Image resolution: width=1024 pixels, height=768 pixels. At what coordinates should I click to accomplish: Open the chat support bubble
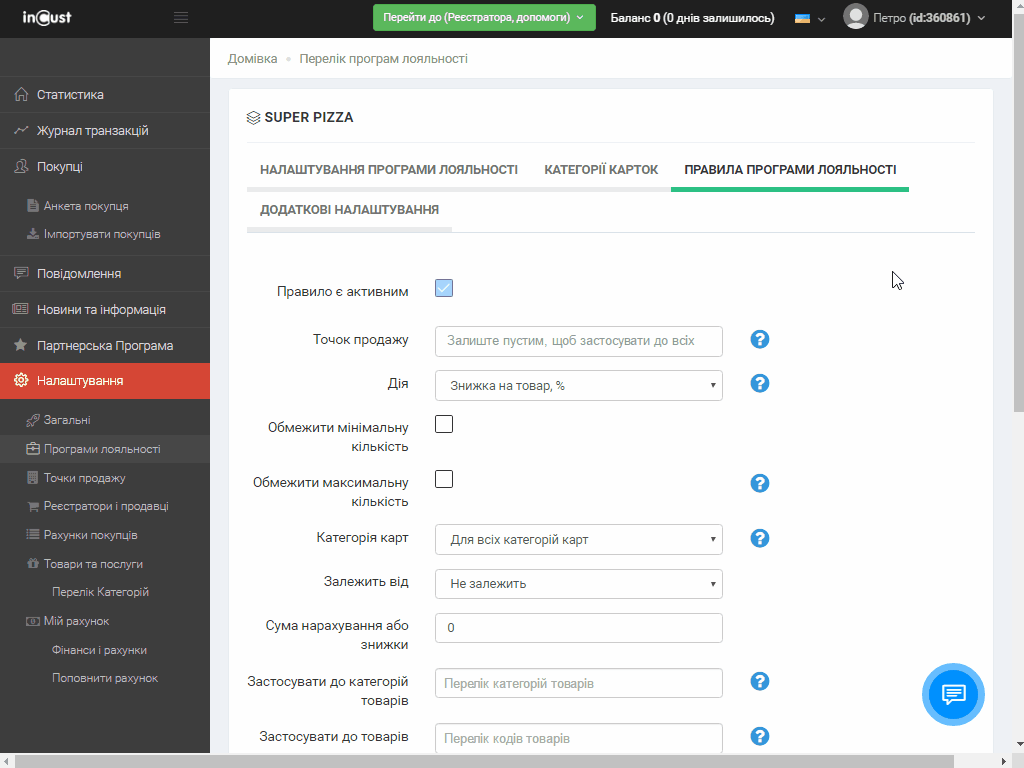pos(954,694)
